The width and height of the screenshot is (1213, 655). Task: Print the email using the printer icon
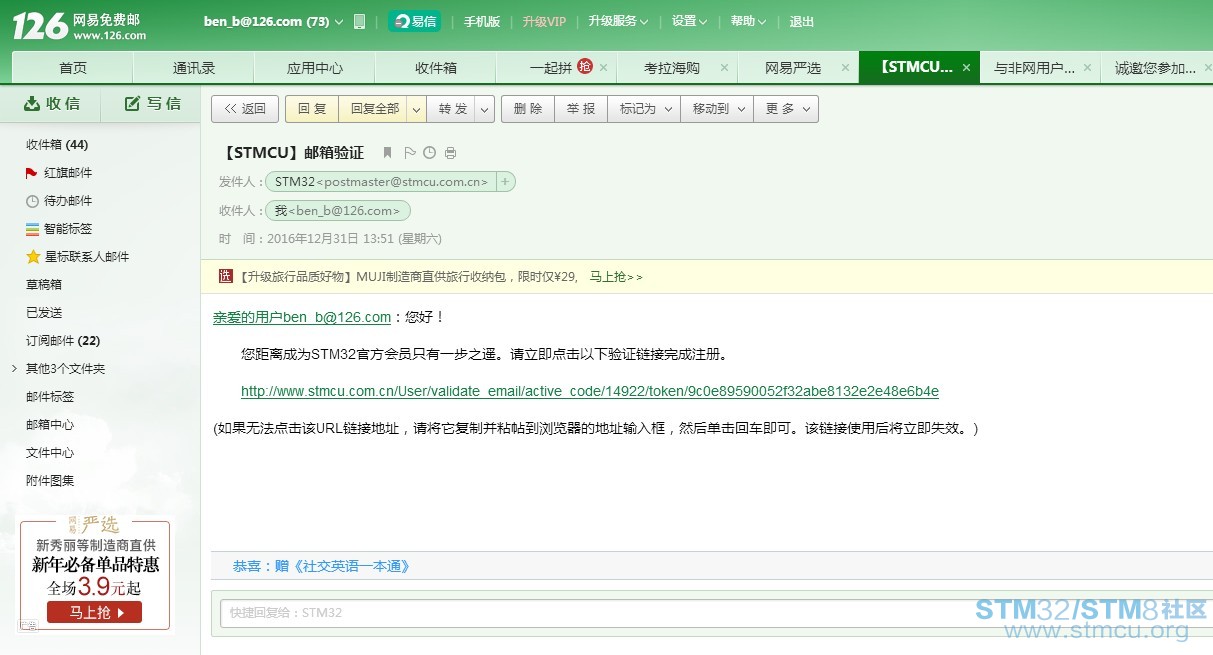[x=450, y=153]
